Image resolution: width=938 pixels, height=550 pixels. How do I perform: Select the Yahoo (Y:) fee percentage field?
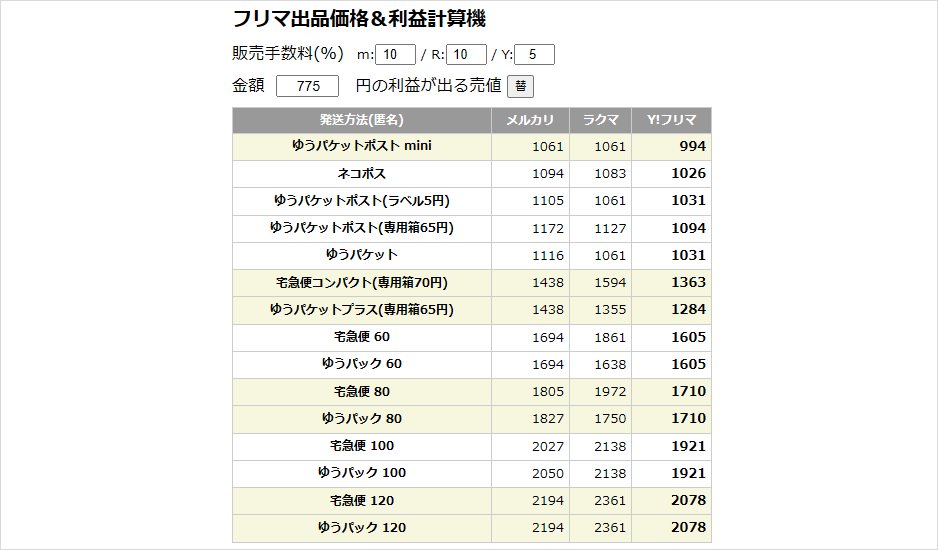tap(534, 55)
